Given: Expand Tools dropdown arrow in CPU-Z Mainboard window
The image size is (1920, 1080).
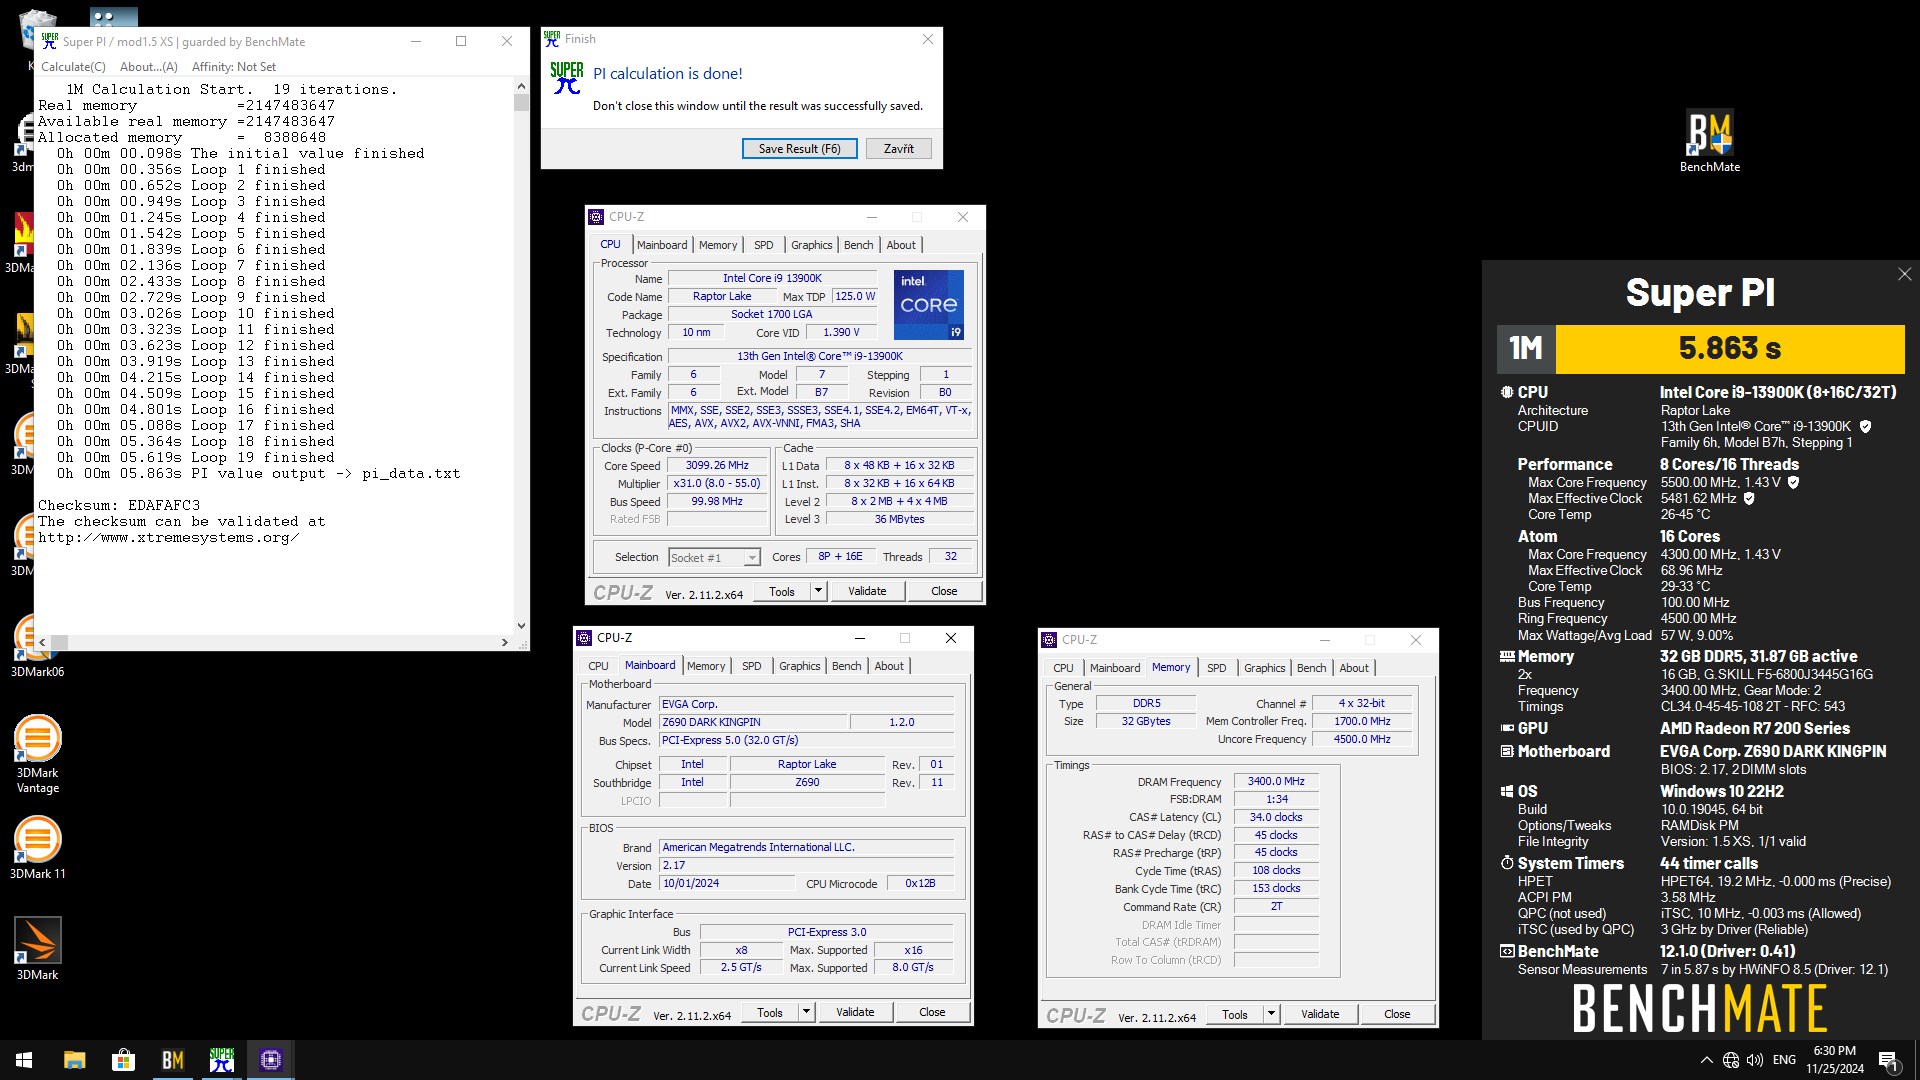Looking at the screenshot, I should point(806,1012).
